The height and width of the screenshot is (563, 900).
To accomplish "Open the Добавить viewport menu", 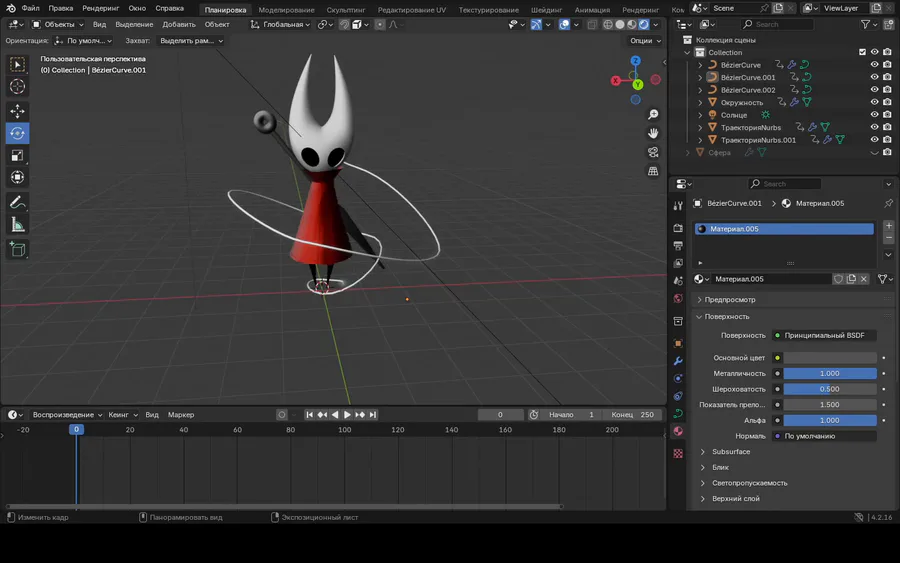I will tap(179, 25).
